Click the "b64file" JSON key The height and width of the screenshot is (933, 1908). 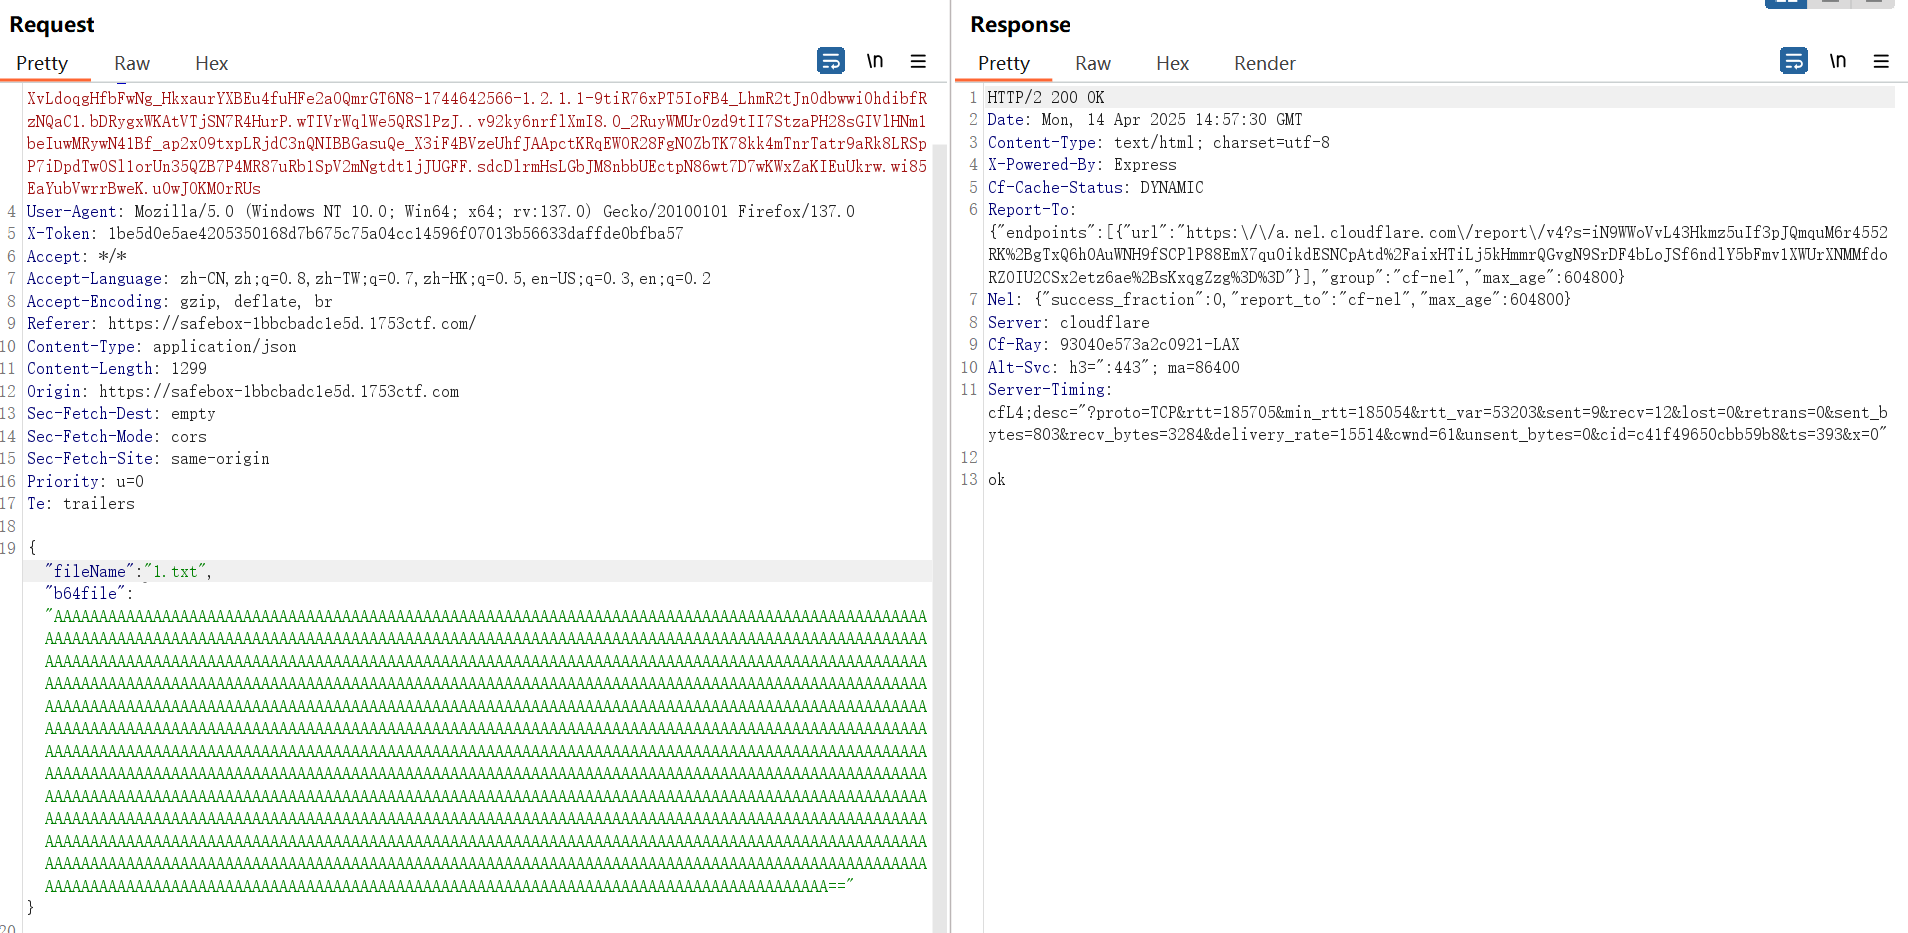[84, 593]
